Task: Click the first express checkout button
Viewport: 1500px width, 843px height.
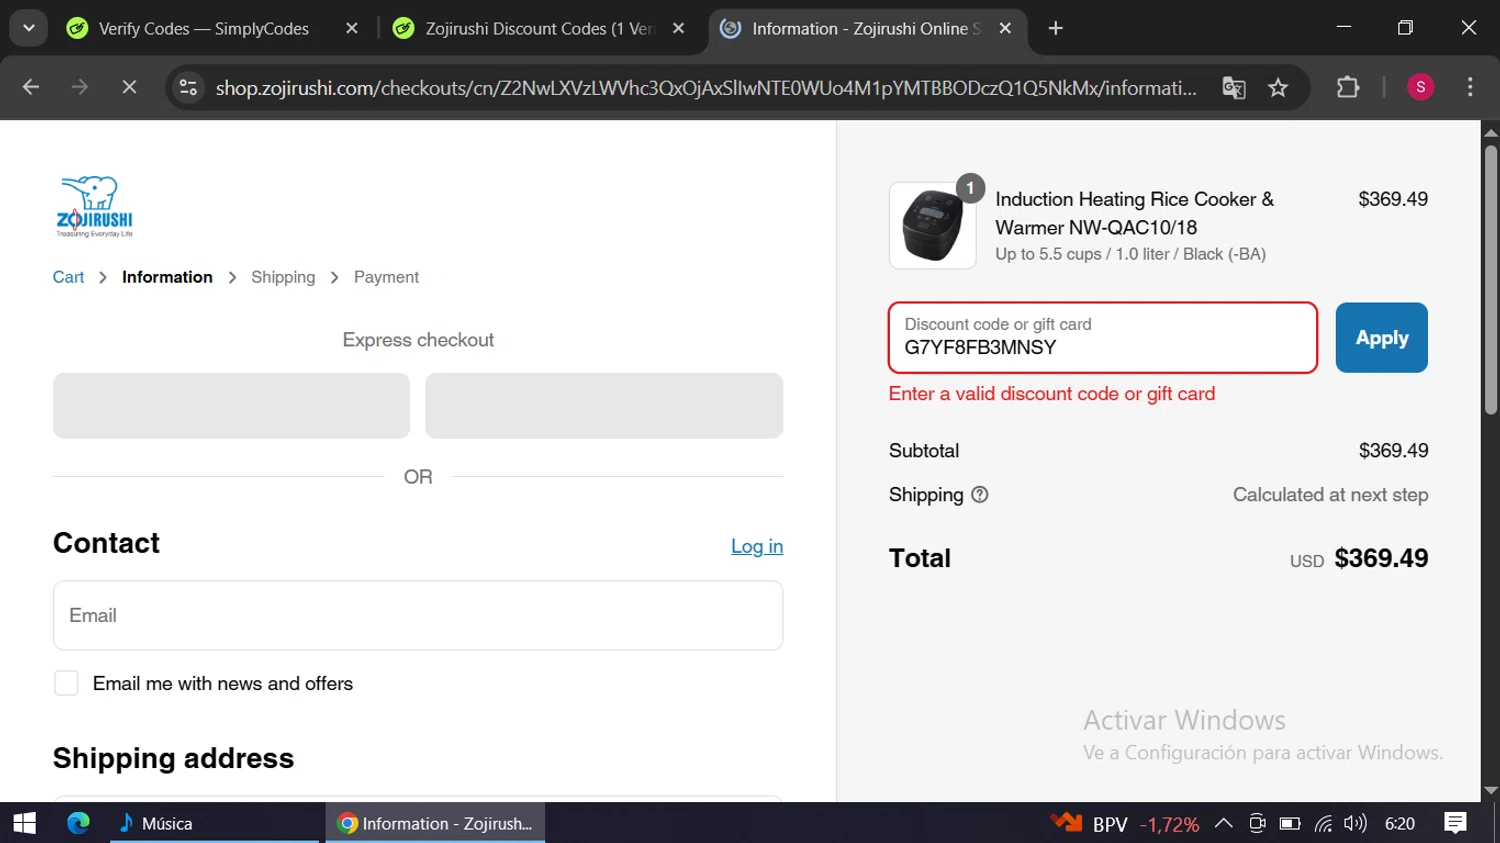Action: pos(231,406)
